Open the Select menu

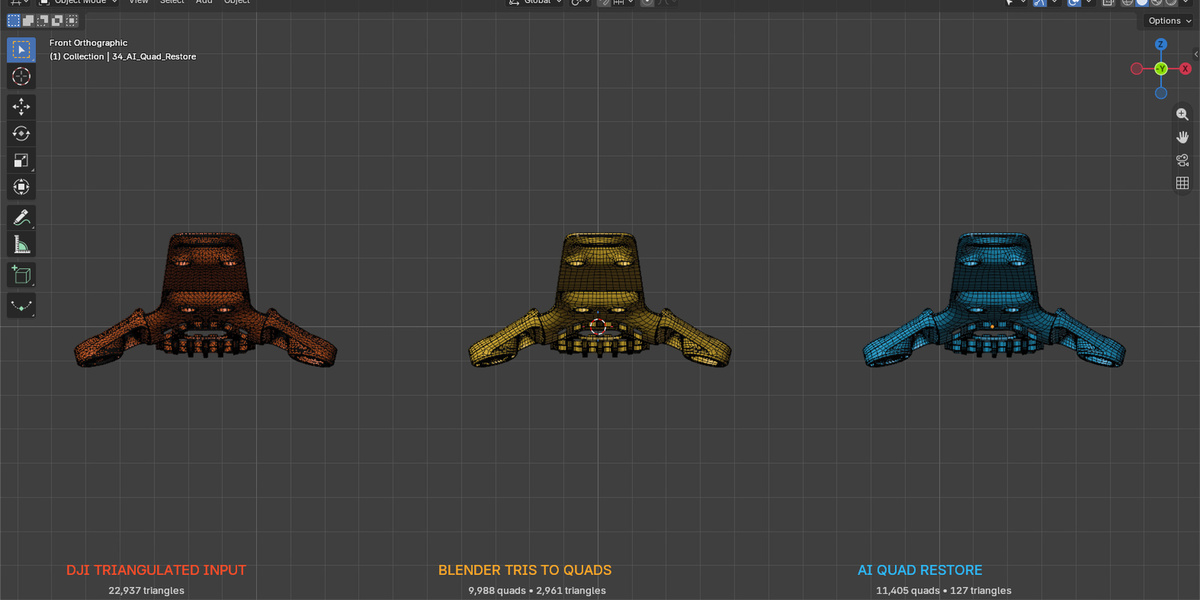click(172, 3)
